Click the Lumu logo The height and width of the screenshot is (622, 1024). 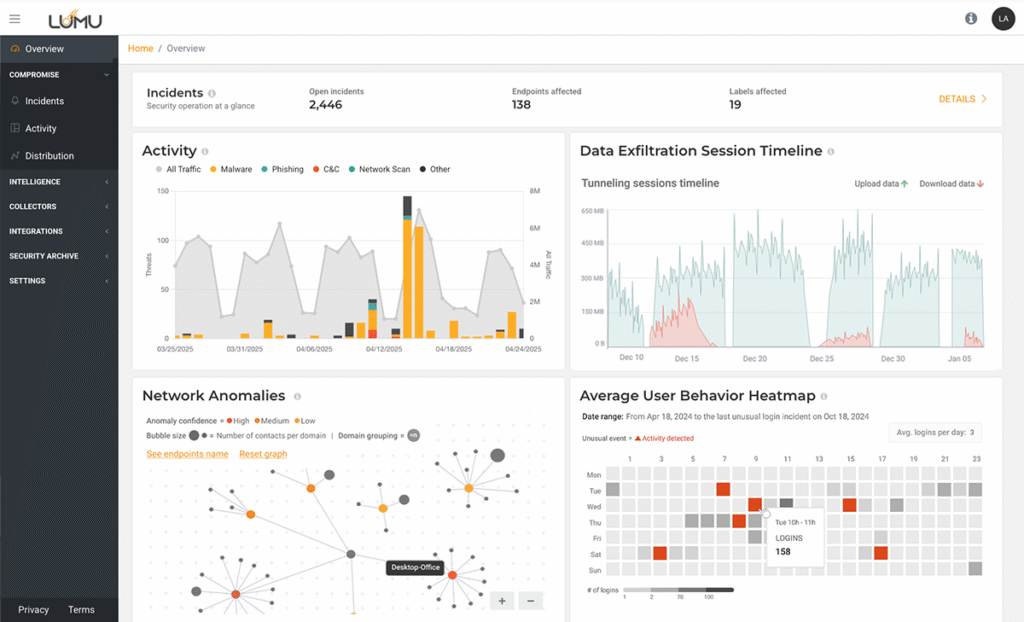pos(75,19)
